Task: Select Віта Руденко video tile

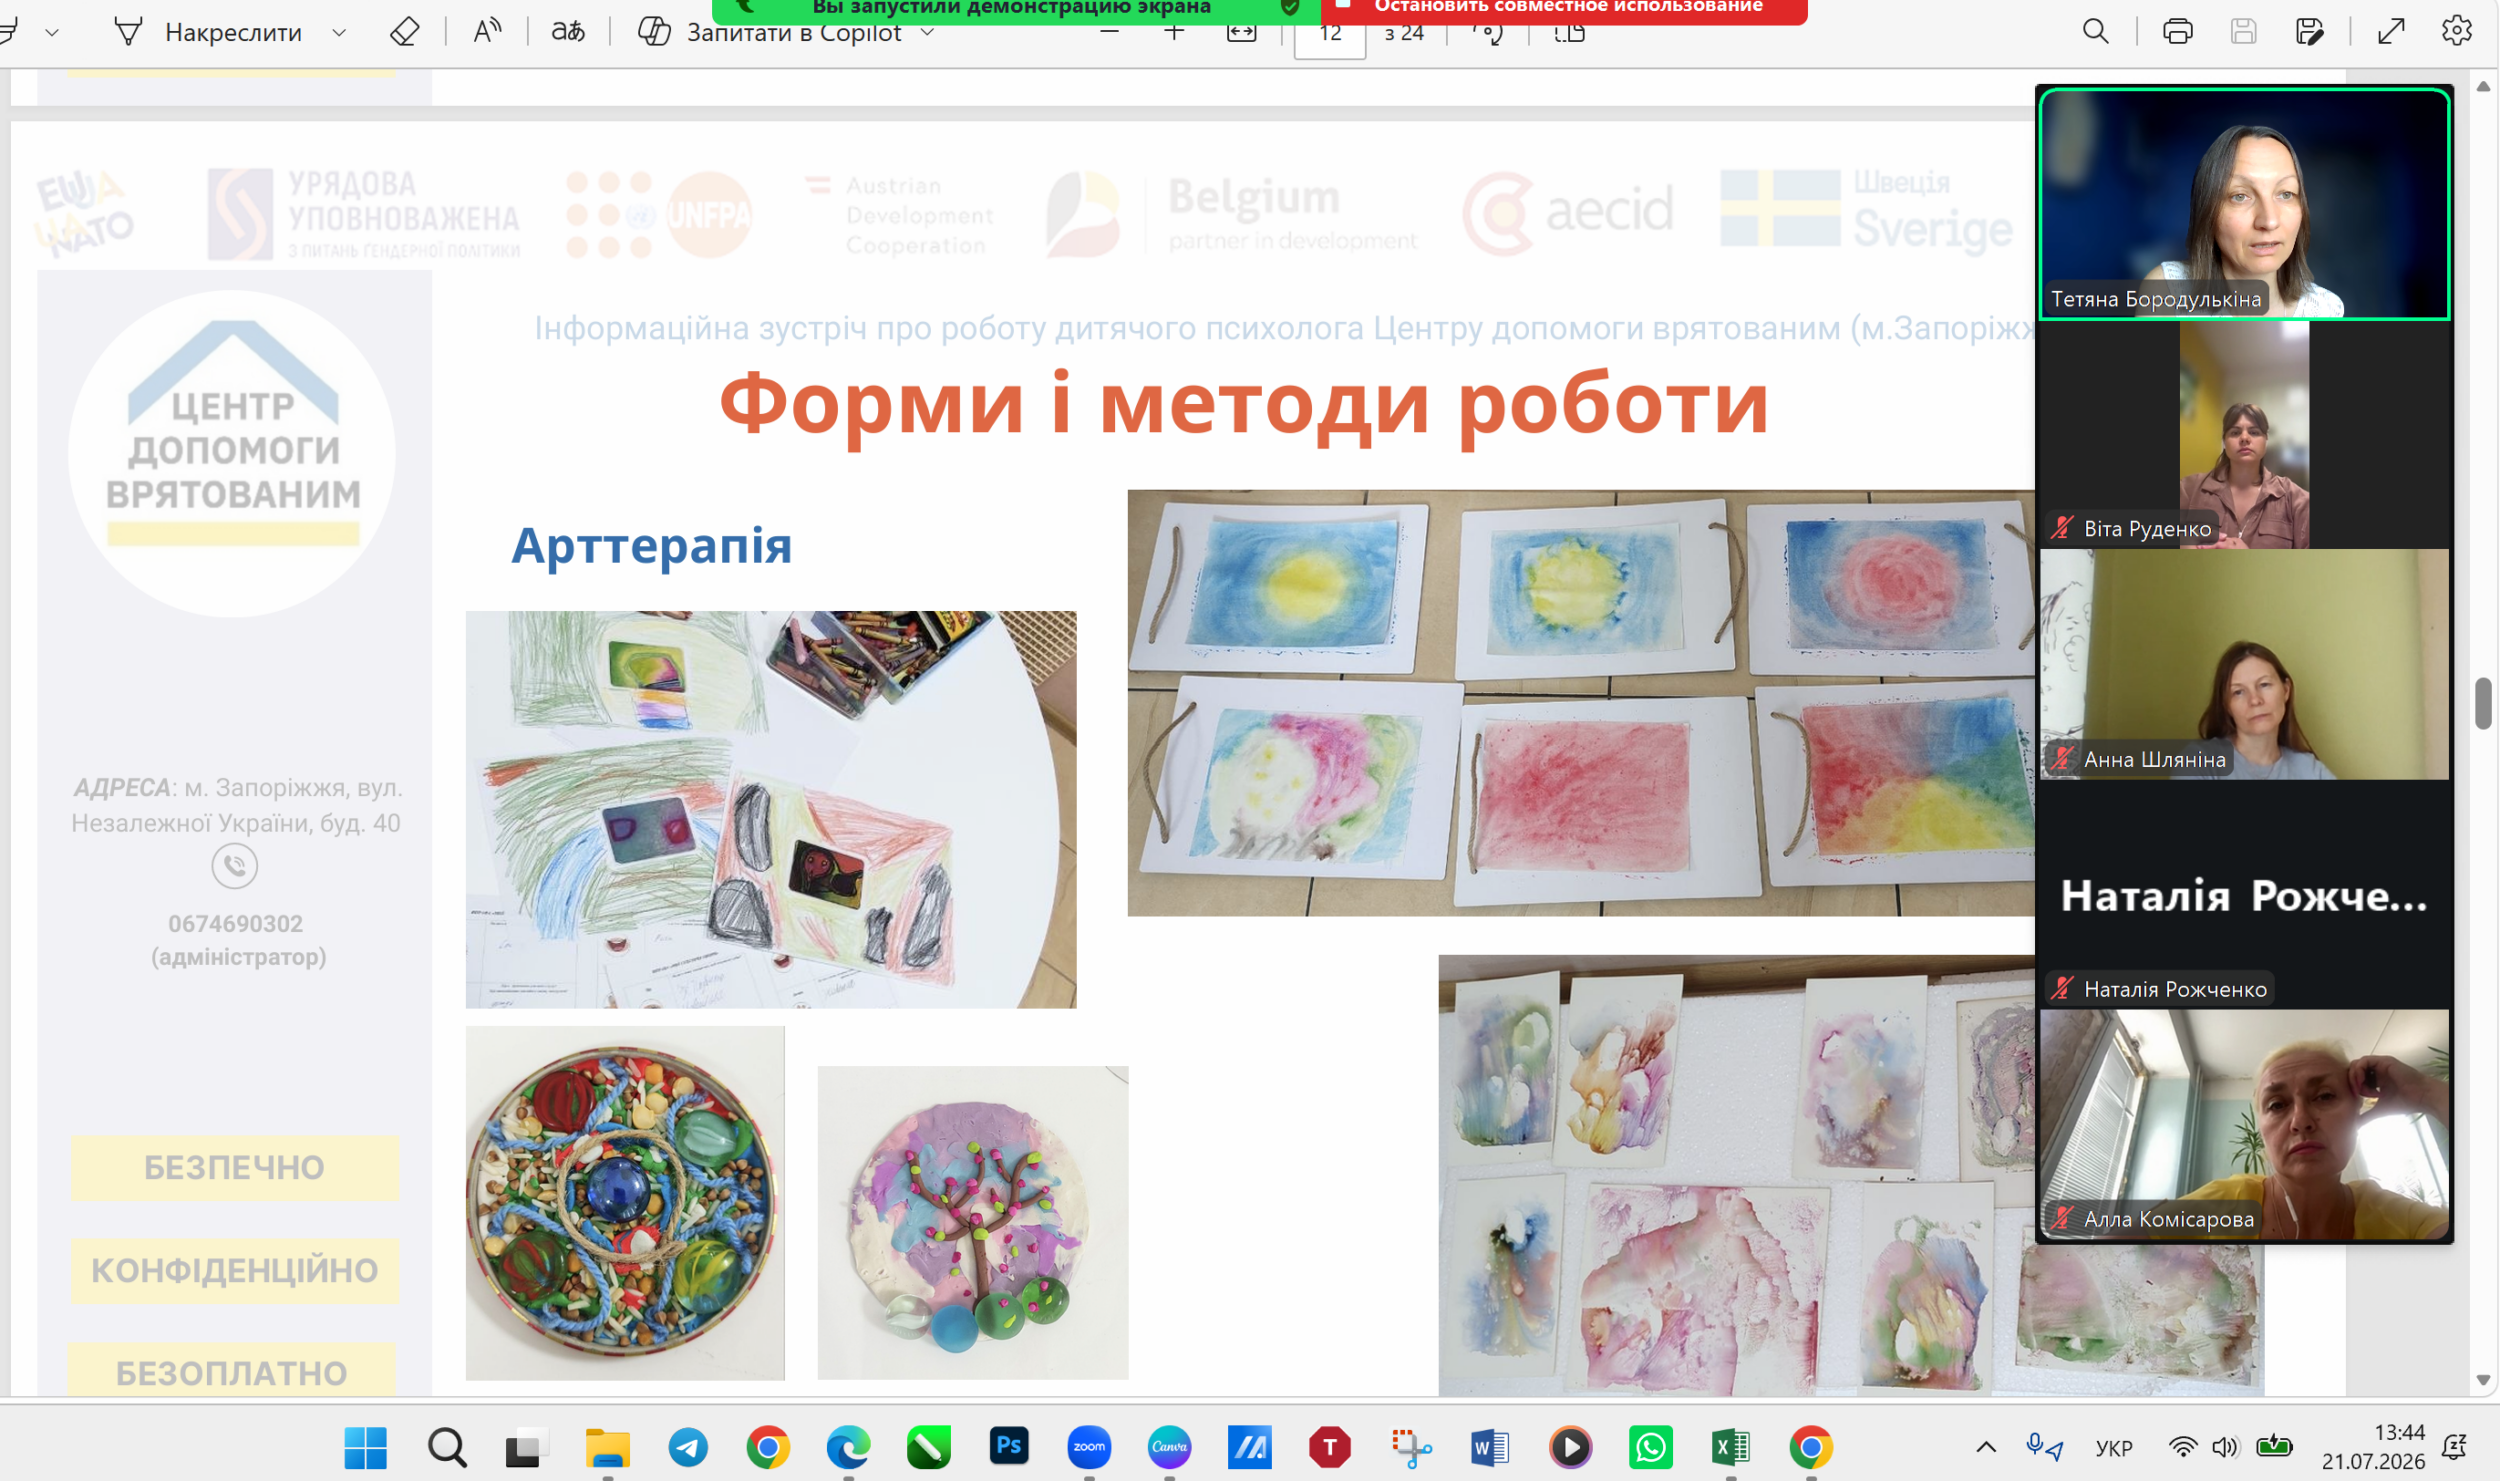Action: coord(2244,434)
